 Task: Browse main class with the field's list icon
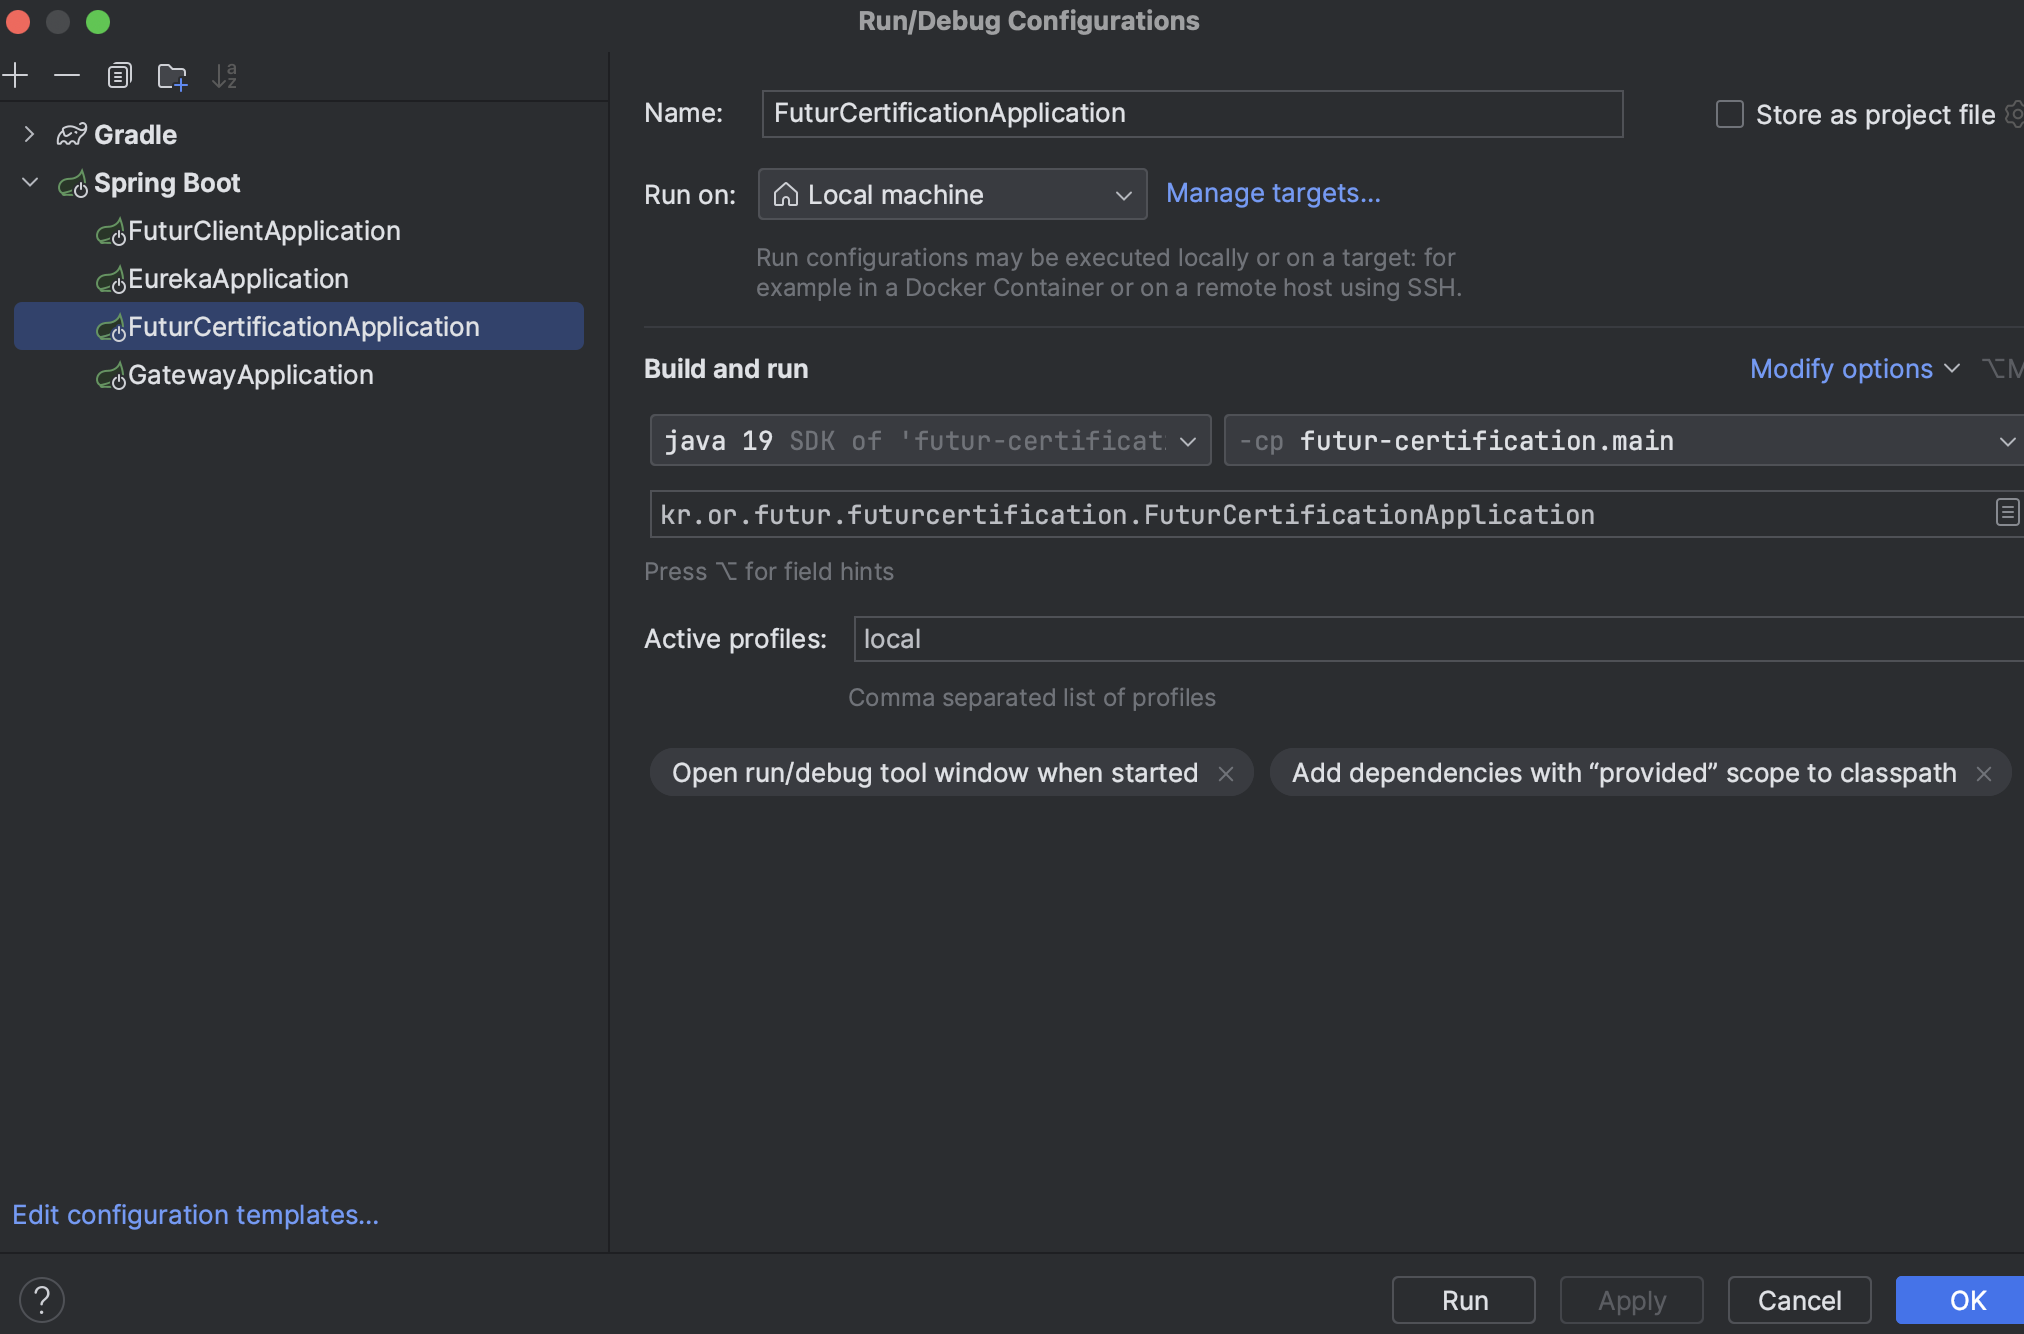tap(2007, 513)
